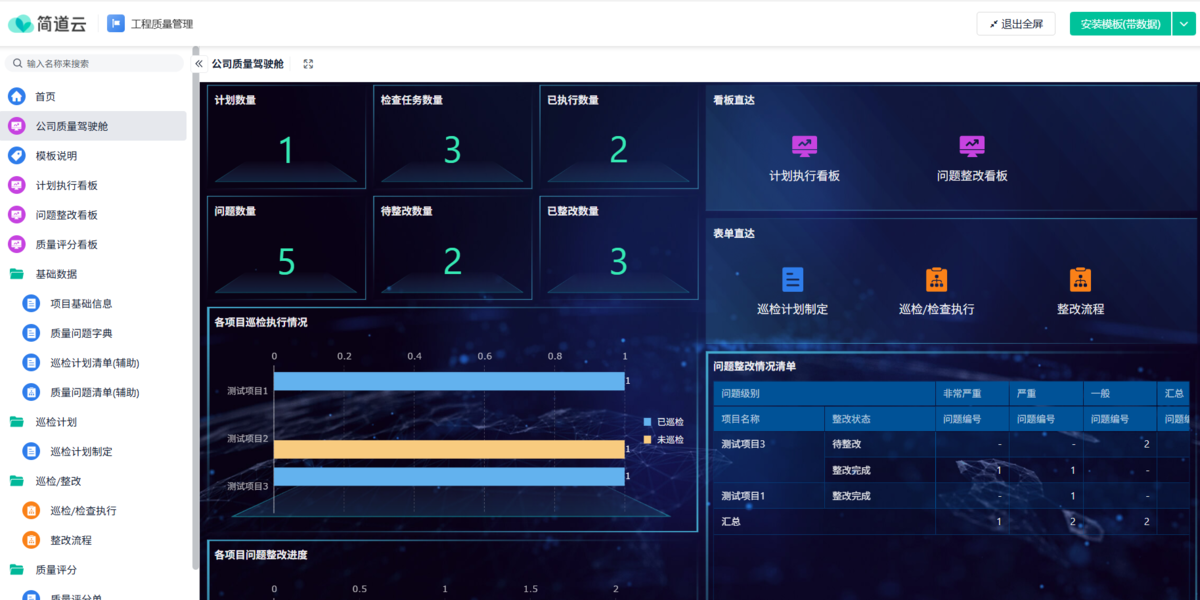
Task: Select 质量评分看板 in sidebar menu
Action: pyautogui.click(x=93, y=244)
